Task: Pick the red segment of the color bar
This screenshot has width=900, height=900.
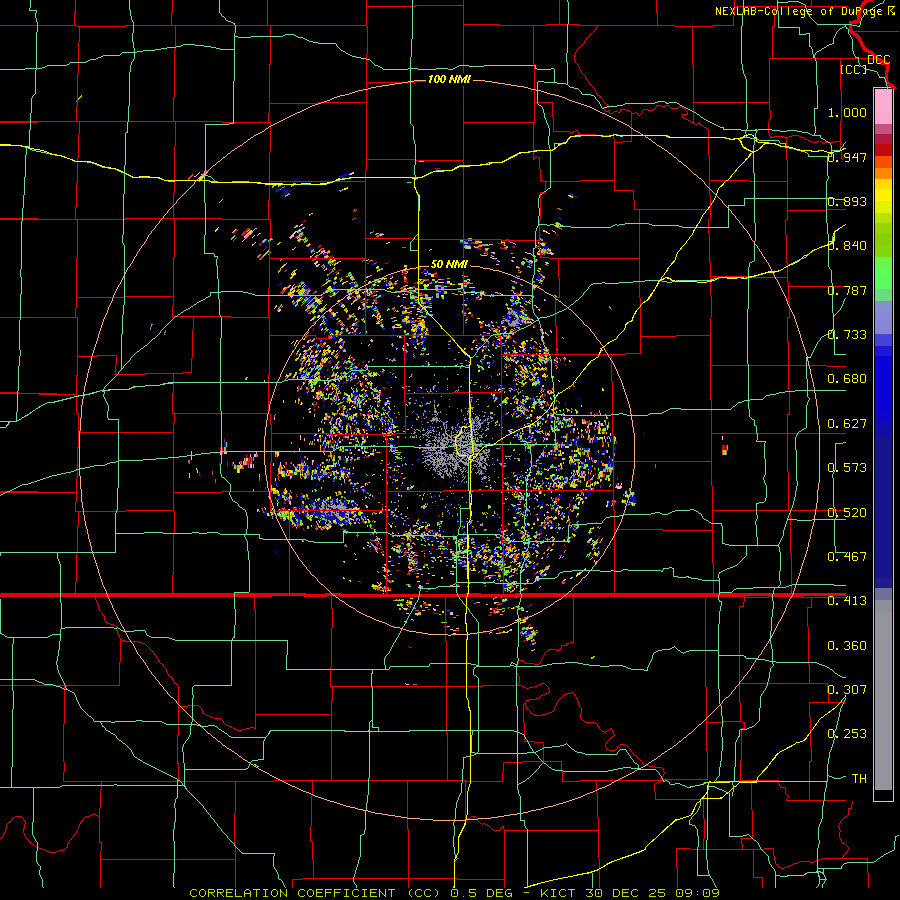Action: point(883,149)
